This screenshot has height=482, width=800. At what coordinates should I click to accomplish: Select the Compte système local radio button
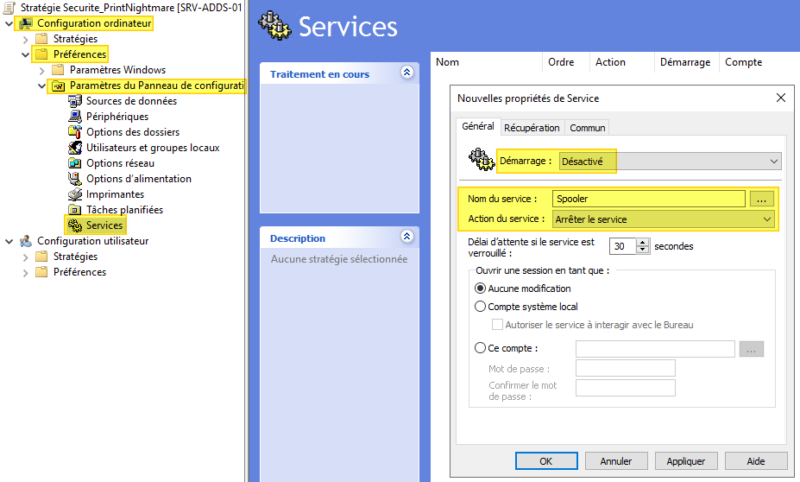pyautogui.click(x=480, y=307)
